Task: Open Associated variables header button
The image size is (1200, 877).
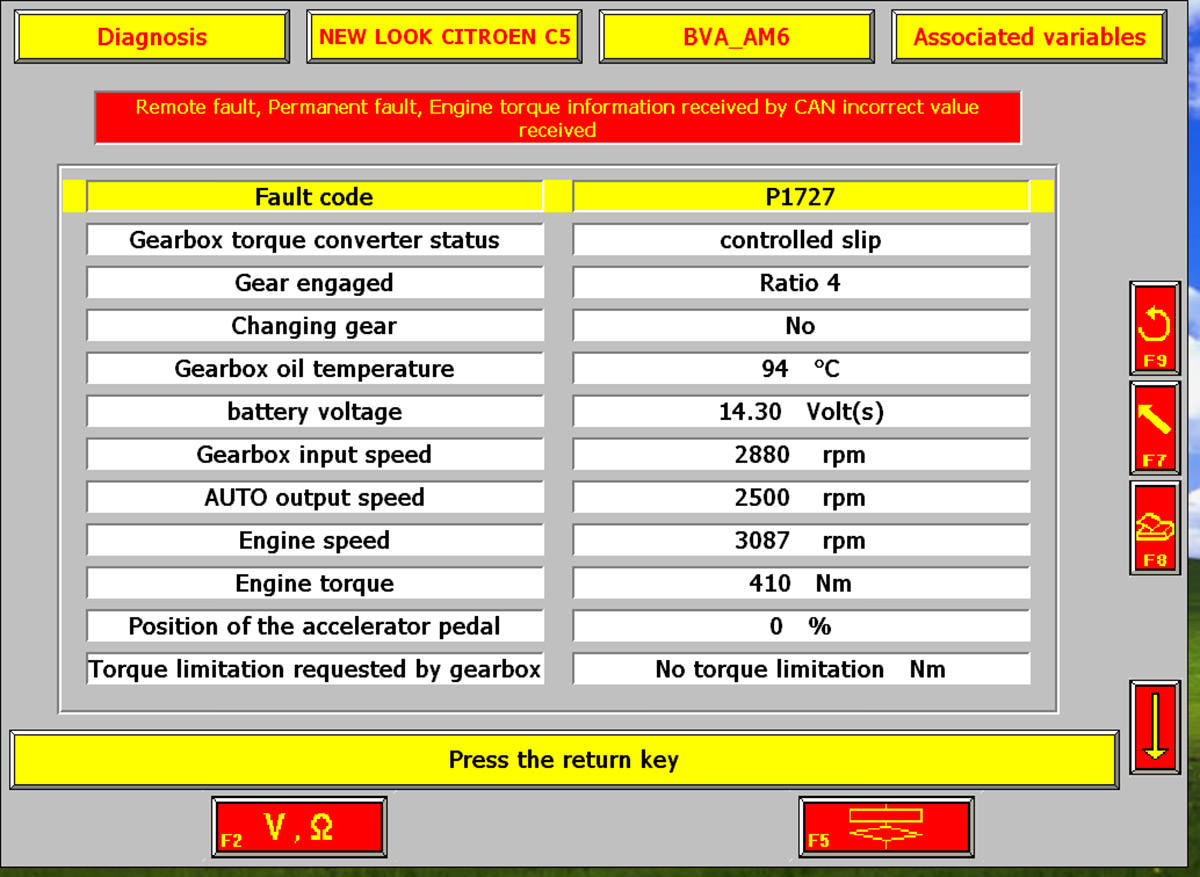Action: coord(1029,37)
